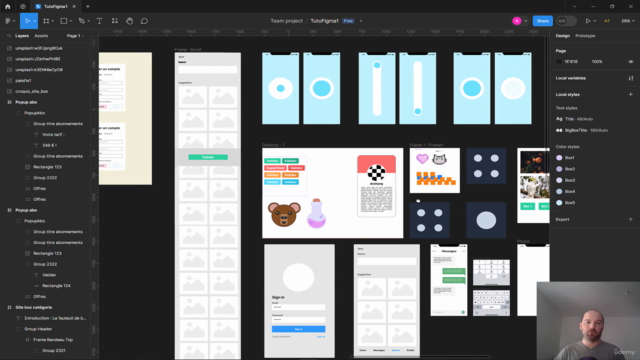This screenshot has width=640, height=360.
Task: Present the prototype with play icon
Action: pyautogui.click(x=588, y=21)
